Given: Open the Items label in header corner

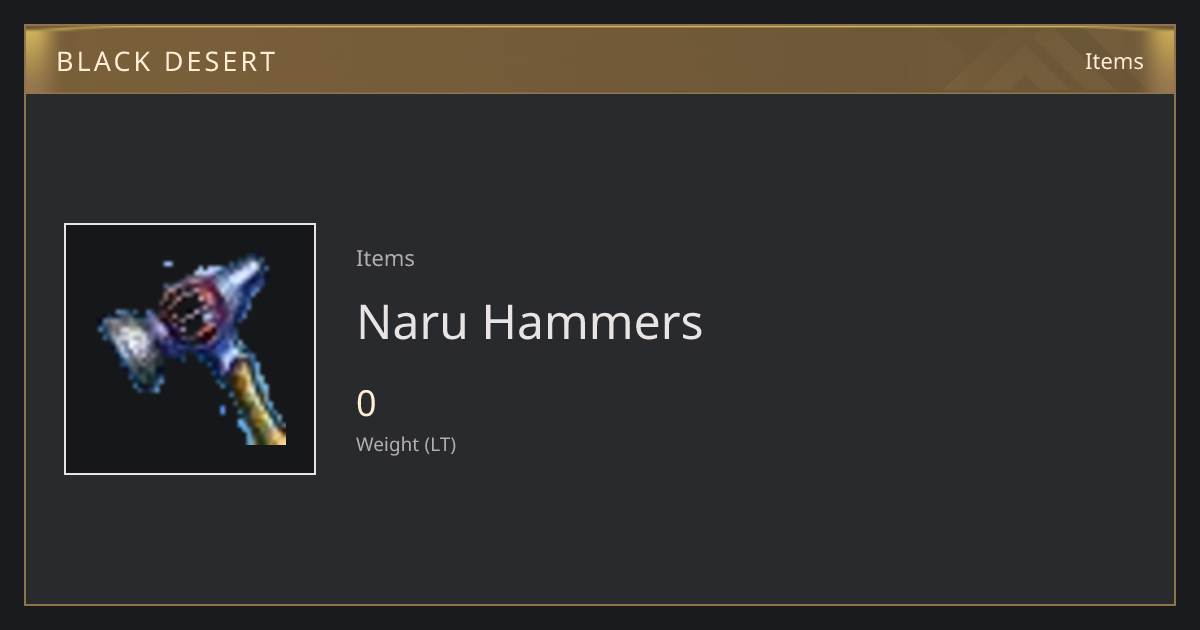Looking at the screenshot, I should coord(1114,61).
